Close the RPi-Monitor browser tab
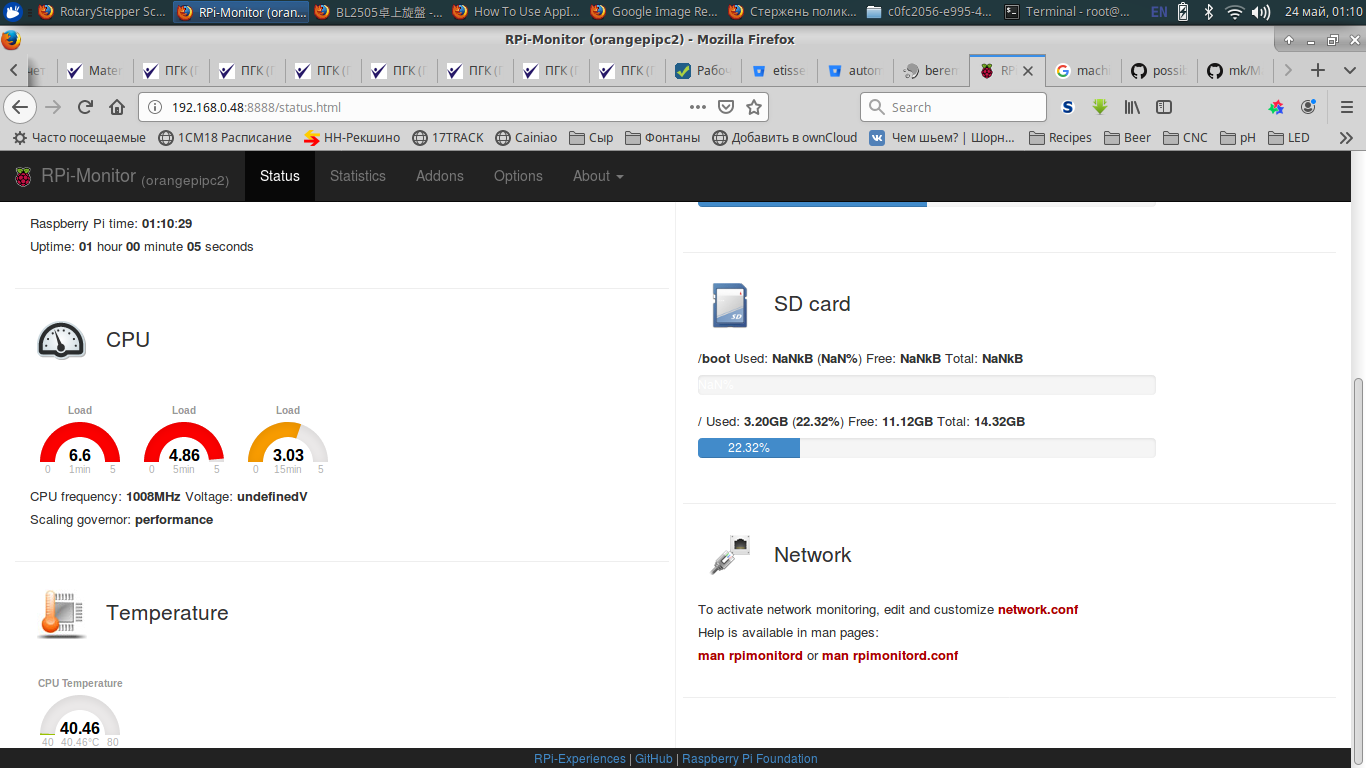The image size is (1366, 768). click(x=1028, y=71)
